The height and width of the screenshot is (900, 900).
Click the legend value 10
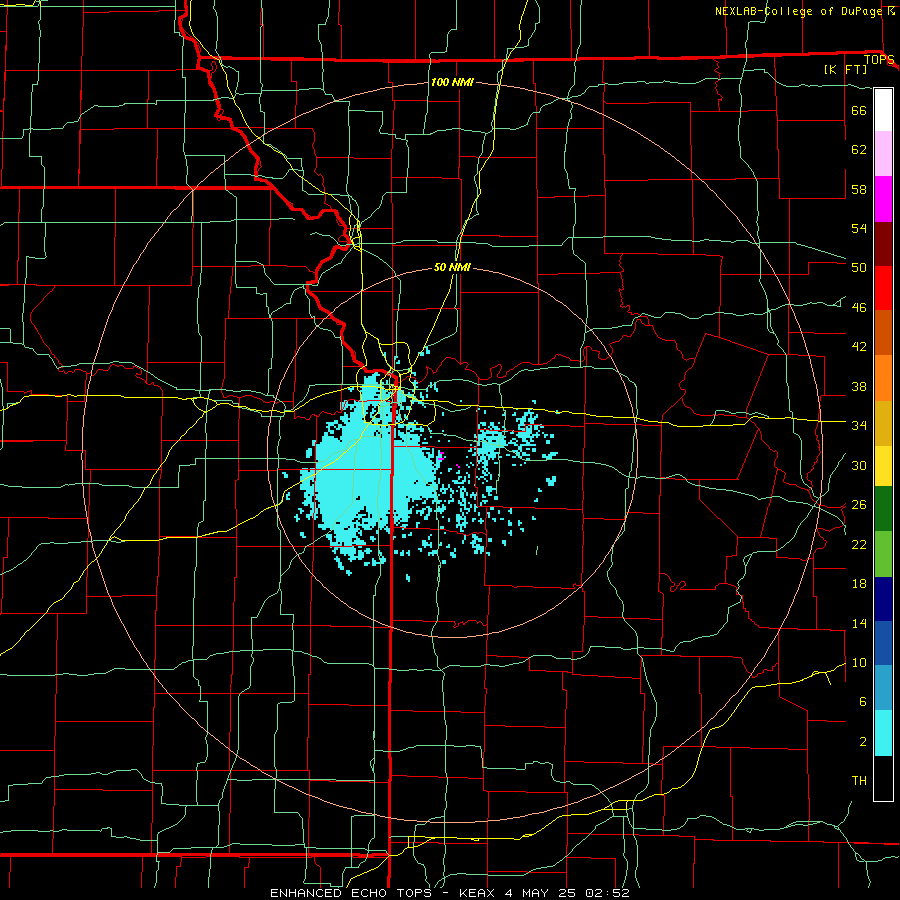point(859,662)
